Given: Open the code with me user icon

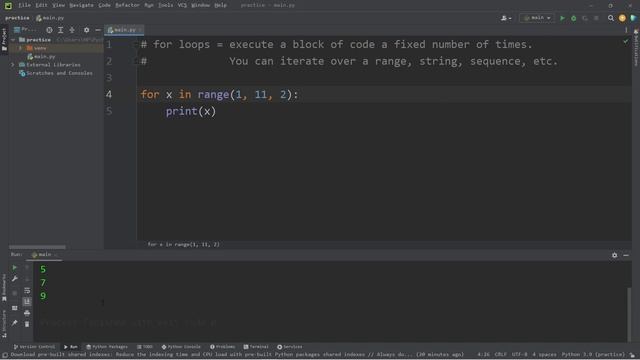Looking at the screenshot, I should tap(506, 18).
